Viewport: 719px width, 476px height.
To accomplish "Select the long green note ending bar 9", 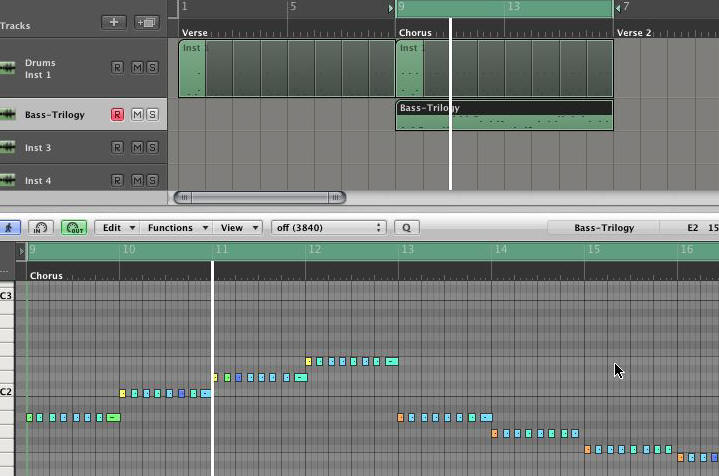I will (113, 417).
